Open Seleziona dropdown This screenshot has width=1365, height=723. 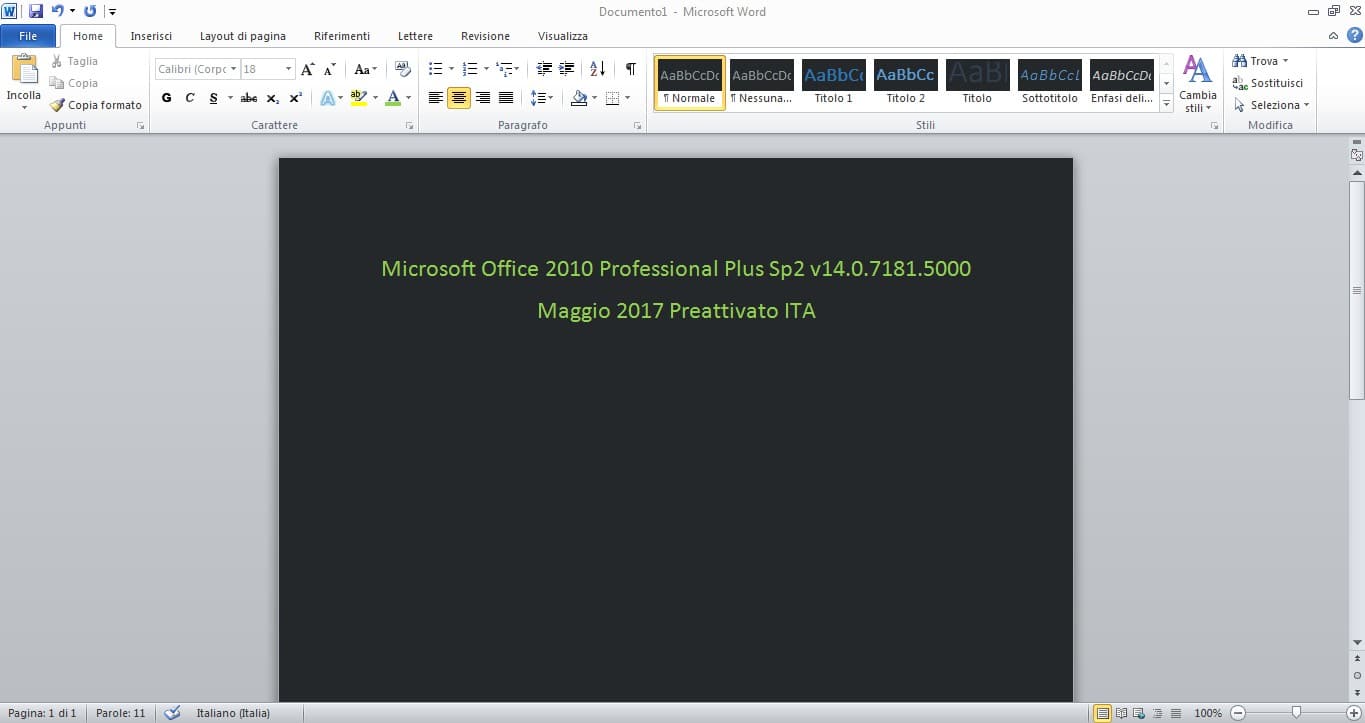(x=1271, y=105)
